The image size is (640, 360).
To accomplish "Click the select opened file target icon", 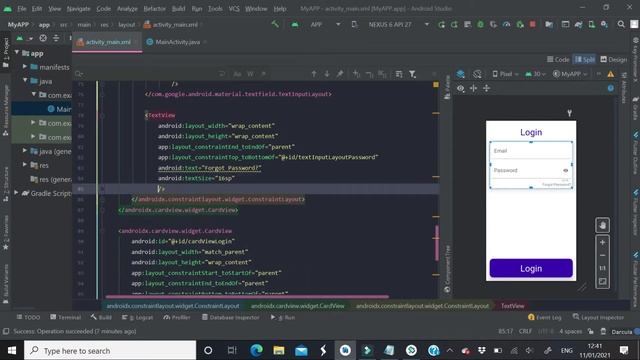I will (x=43, y=38).
